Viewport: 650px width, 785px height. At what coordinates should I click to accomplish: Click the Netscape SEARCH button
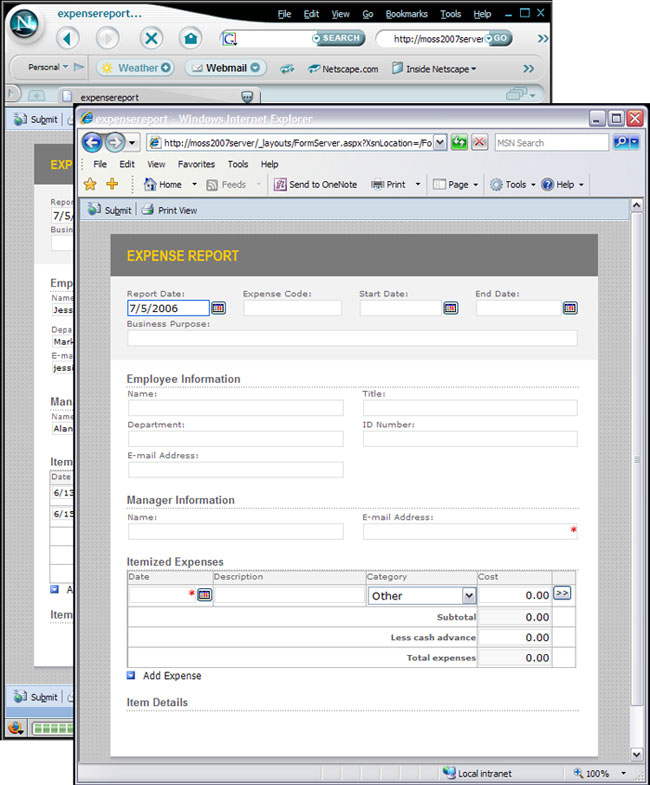click(x=338, y=38)
